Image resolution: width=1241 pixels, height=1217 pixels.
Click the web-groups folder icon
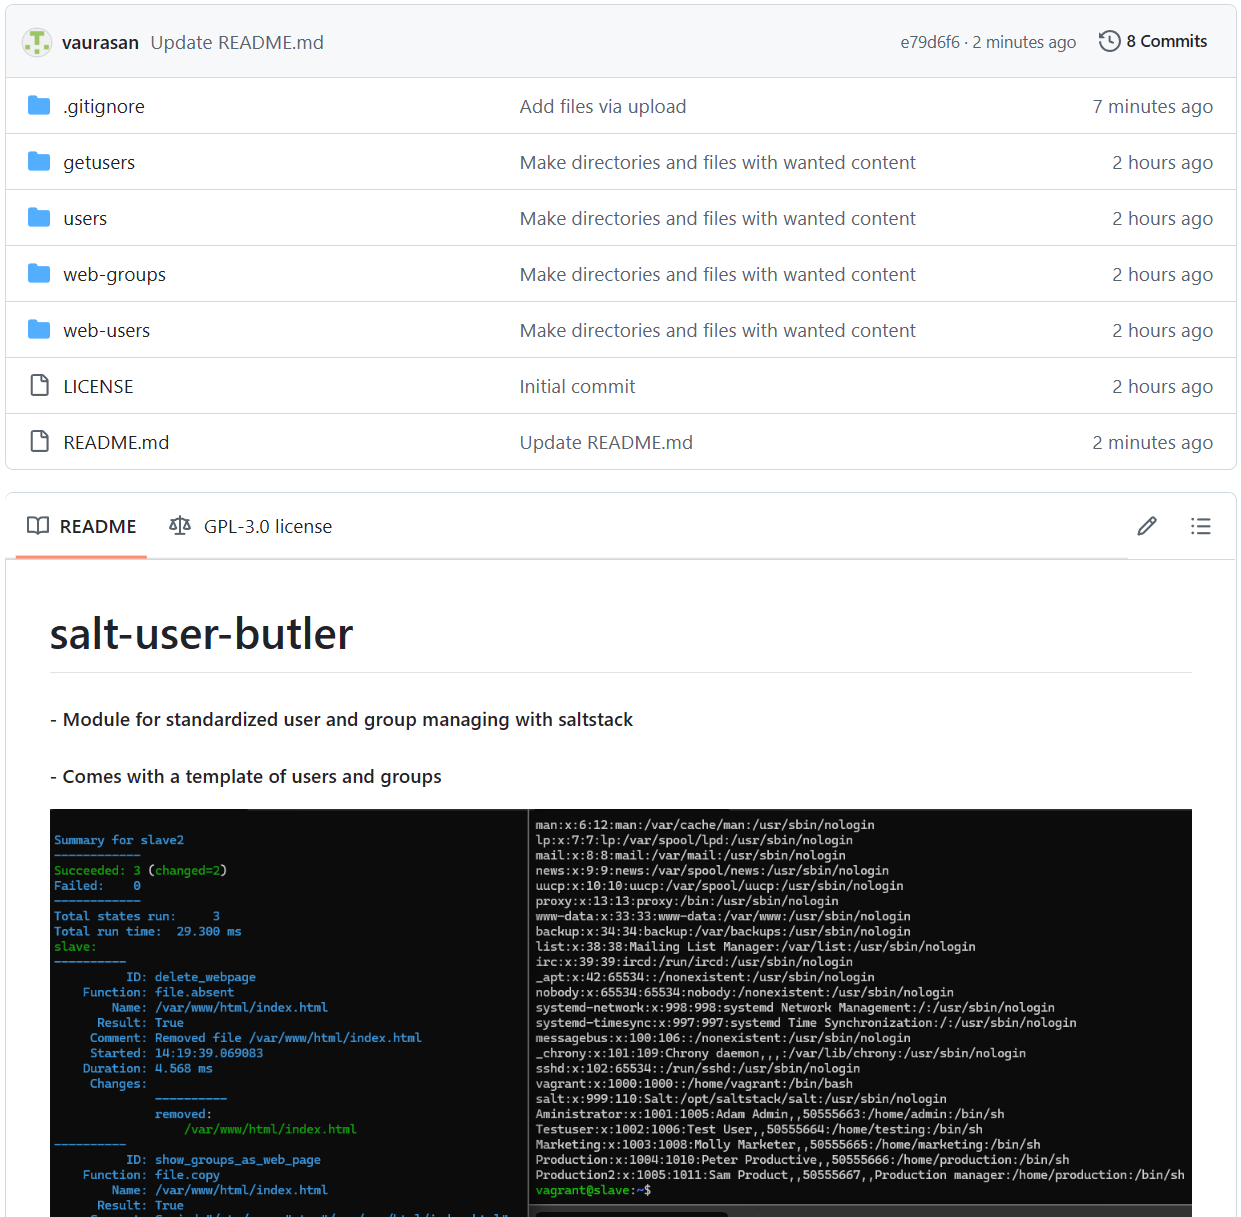coord(39,274)
